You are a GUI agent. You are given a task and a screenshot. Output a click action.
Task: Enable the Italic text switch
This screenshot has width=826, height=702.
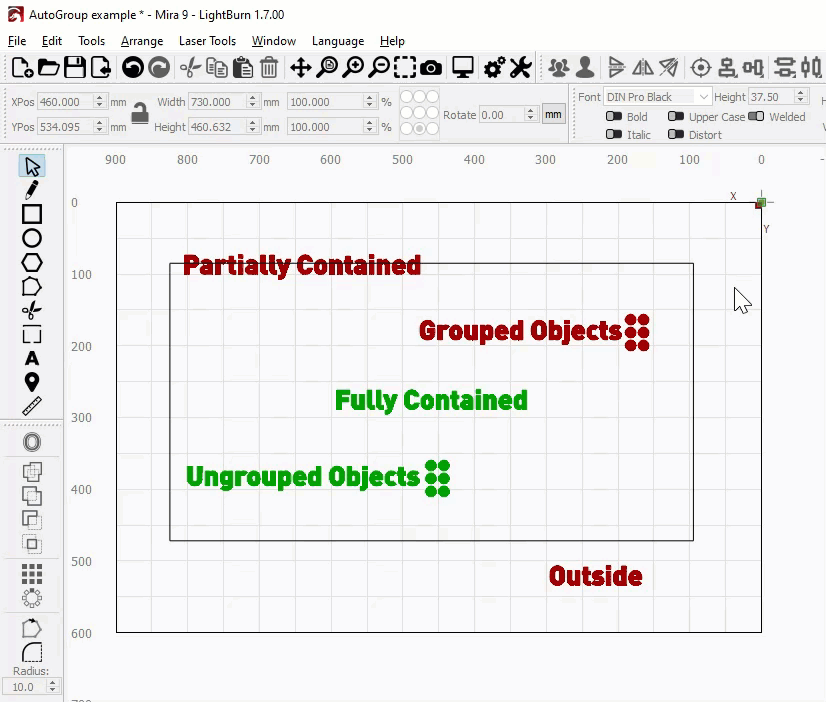[614, 135]
